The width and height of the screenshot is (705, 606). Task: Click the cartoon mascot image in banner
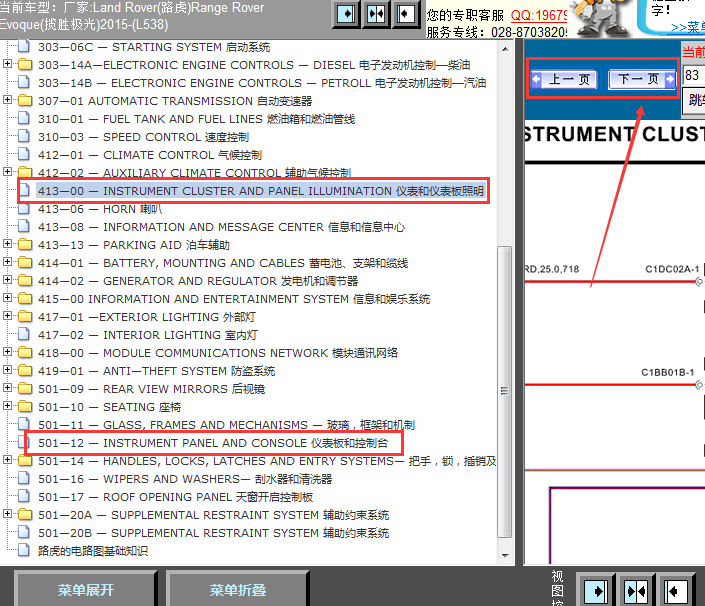[x=601, y=18]
